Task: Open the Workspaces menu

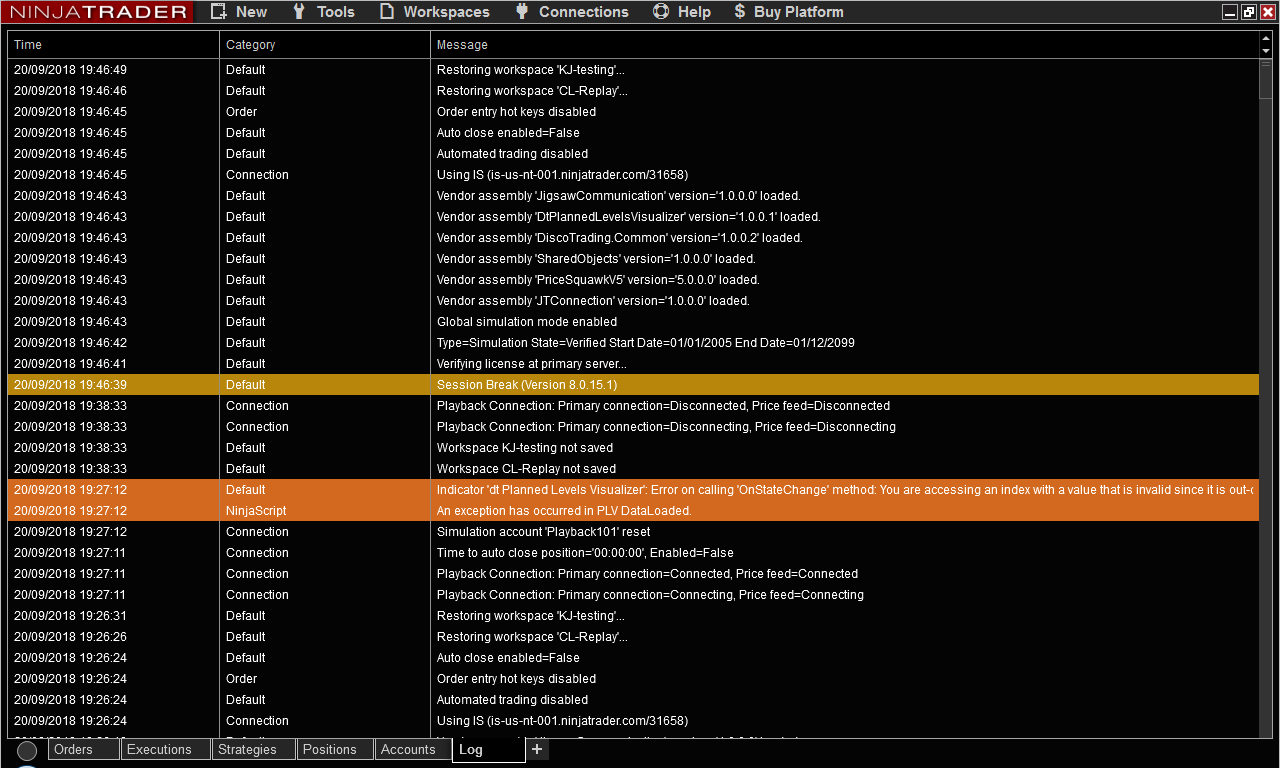Action: click(435, 12)
